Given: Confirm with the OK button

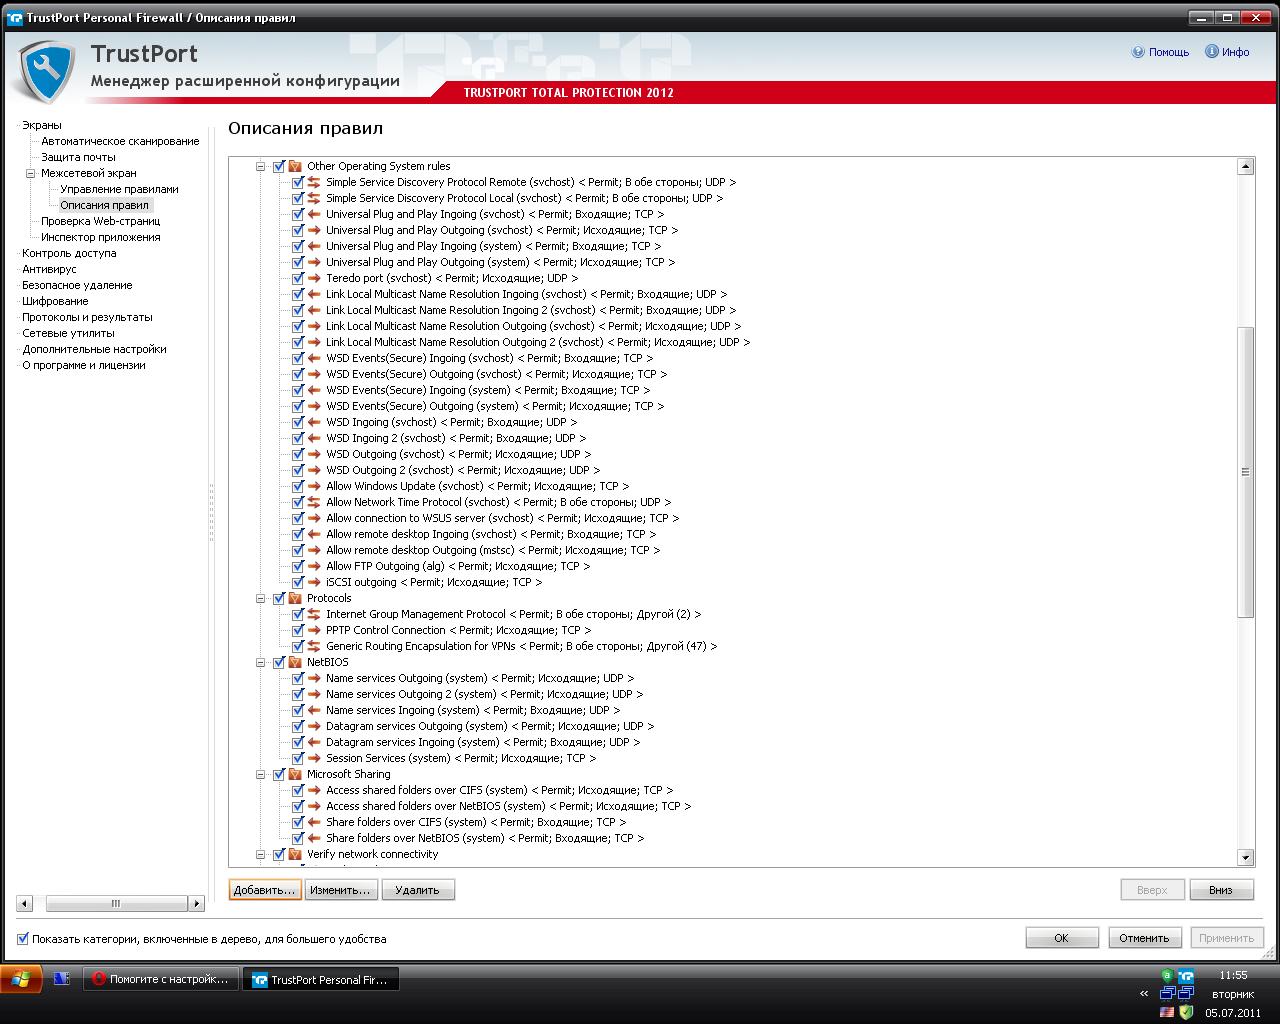Looking at the screenshot, I should (x=1062, y=938).
